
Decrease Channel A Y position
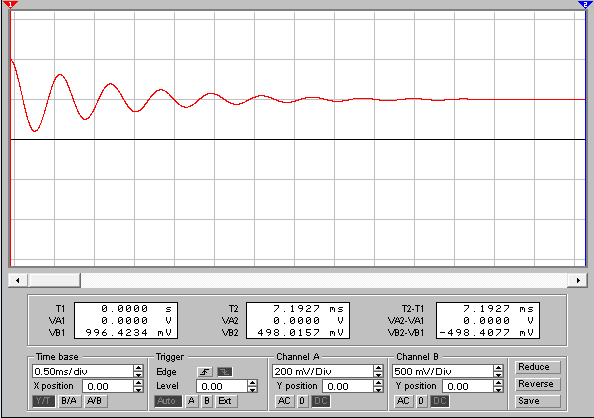pos(378,390)
